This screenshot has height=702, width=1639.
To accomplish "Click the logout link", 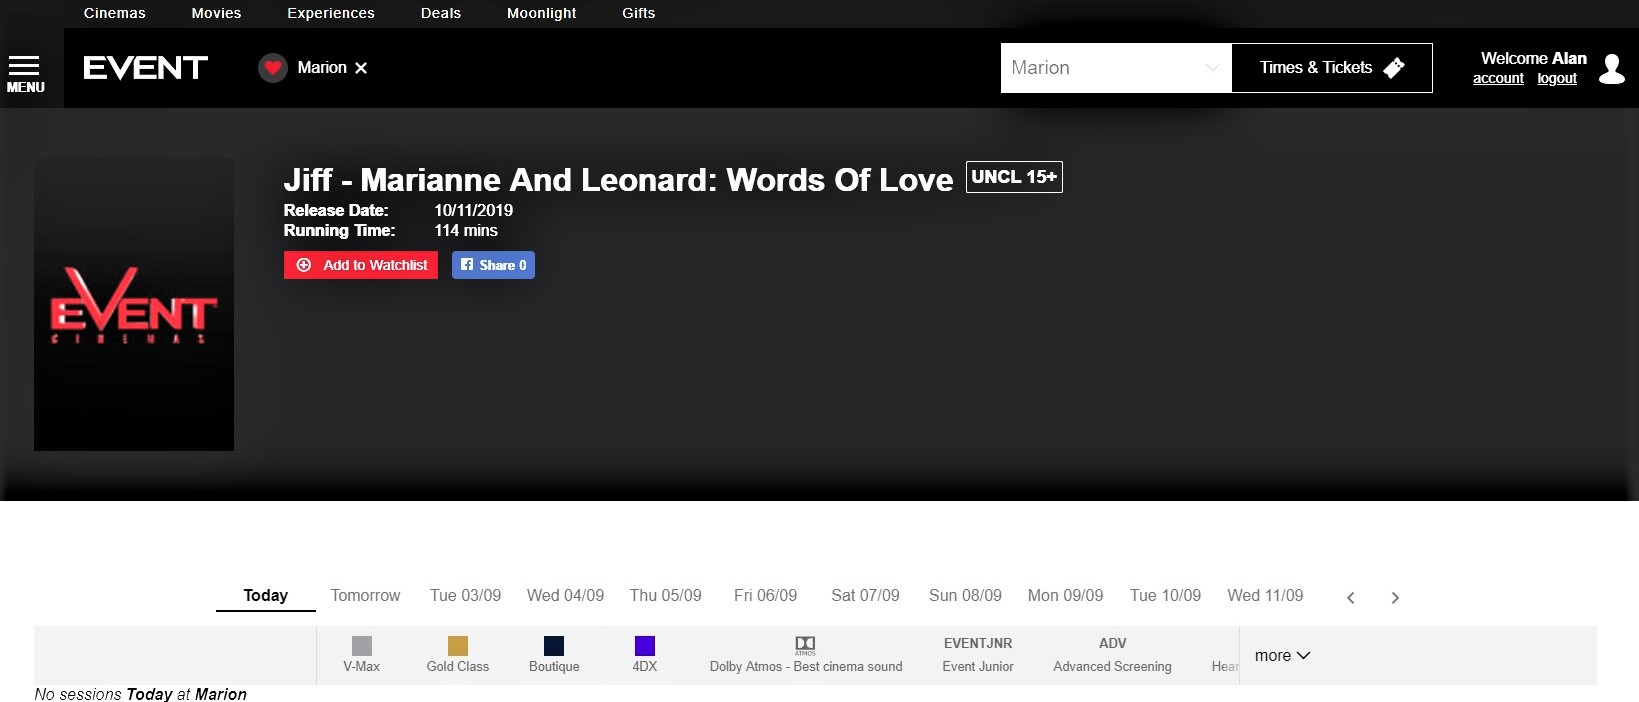I will tap(1557, 79).
